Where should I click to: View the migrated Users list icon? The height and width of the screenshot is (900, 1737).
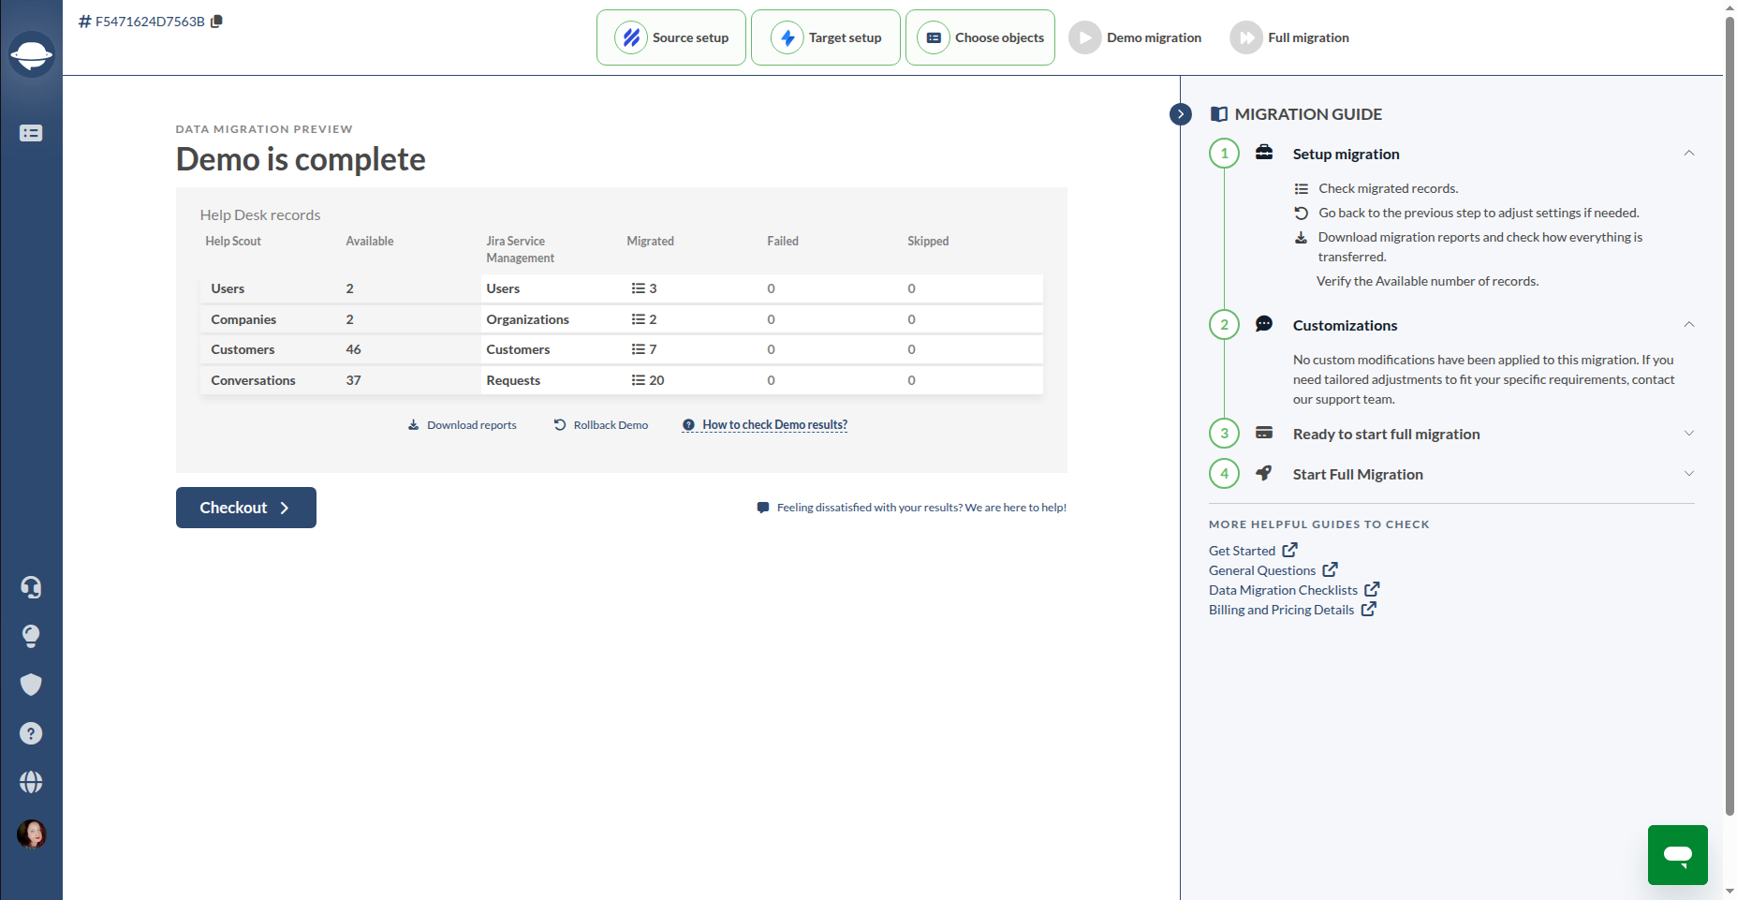click(x=638, y=288)
